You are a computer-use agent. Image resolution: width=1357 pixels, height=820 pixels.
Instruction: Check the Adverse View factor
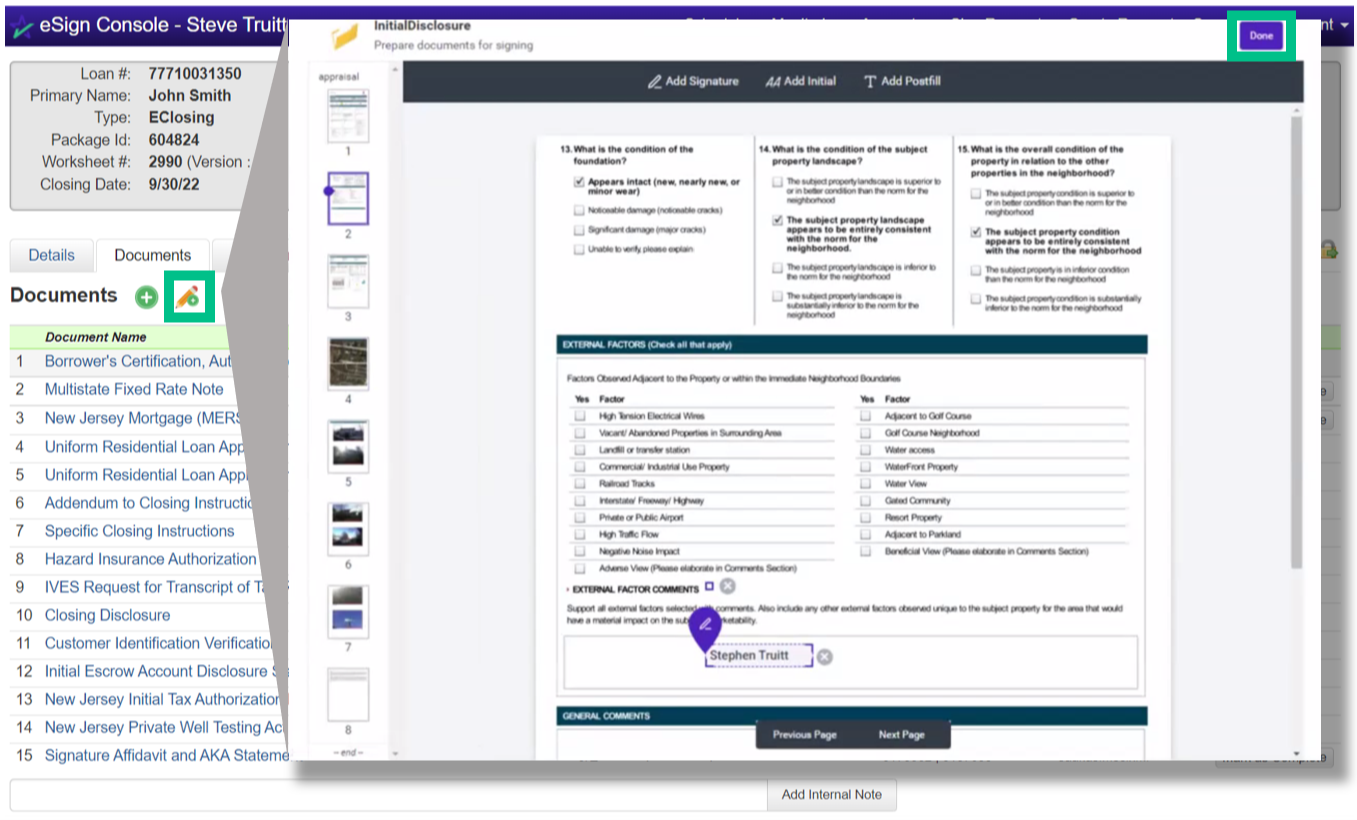point(580,568)
